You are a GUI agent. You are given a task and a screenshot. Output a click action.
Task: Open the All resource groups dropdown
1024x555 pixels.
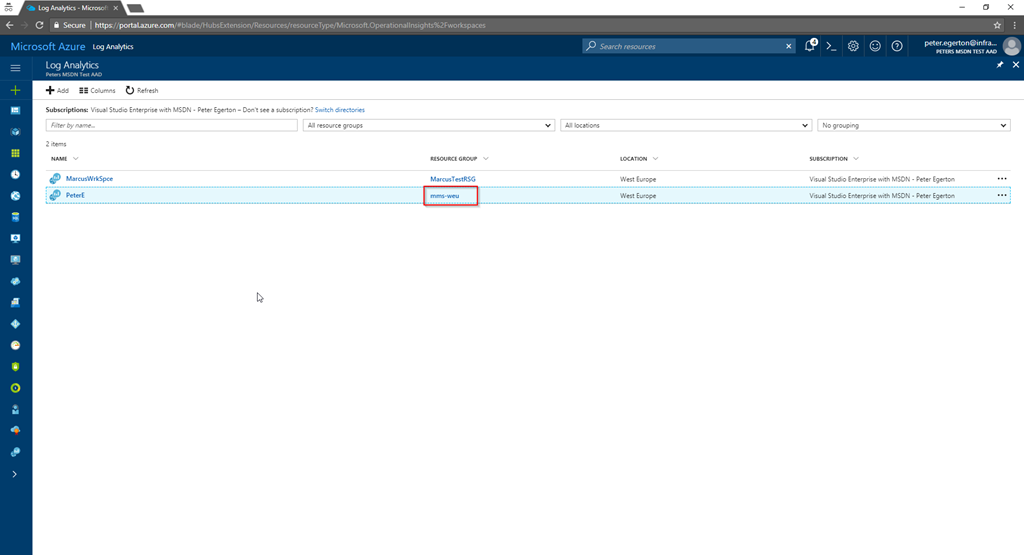pos(429,126)
